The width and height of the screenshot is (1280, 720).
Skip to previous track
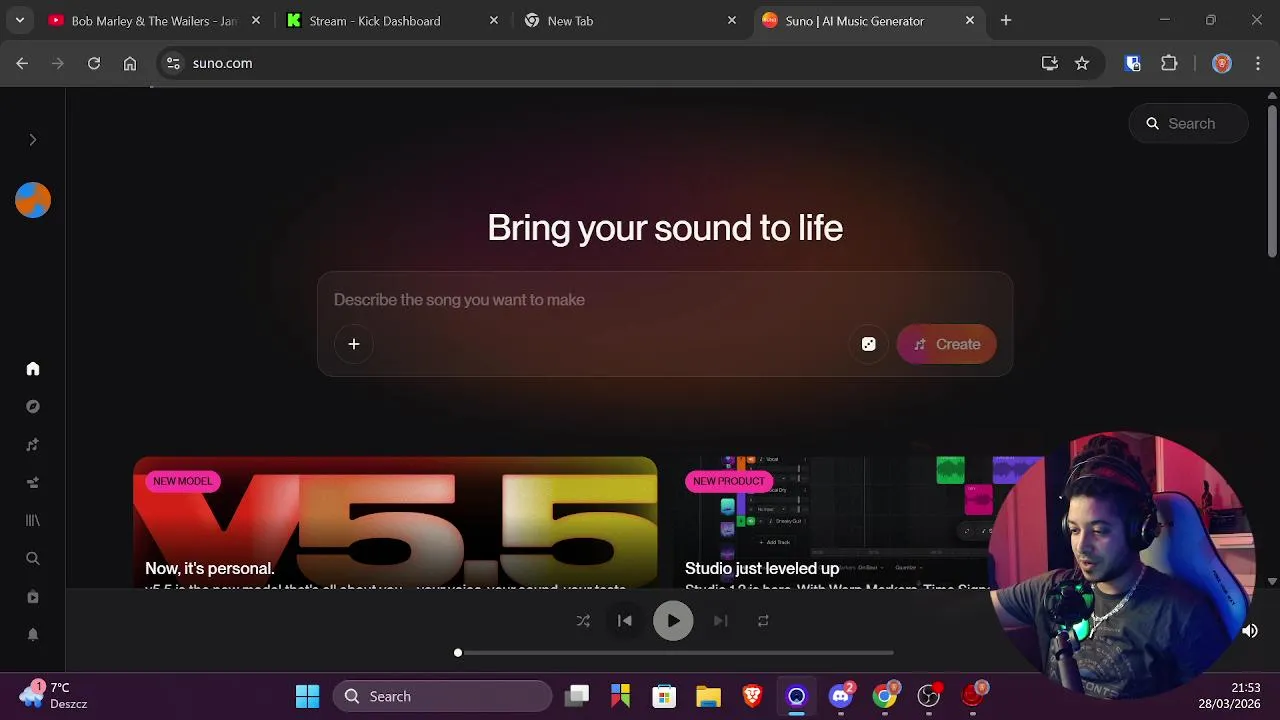(x=625, y=621)
